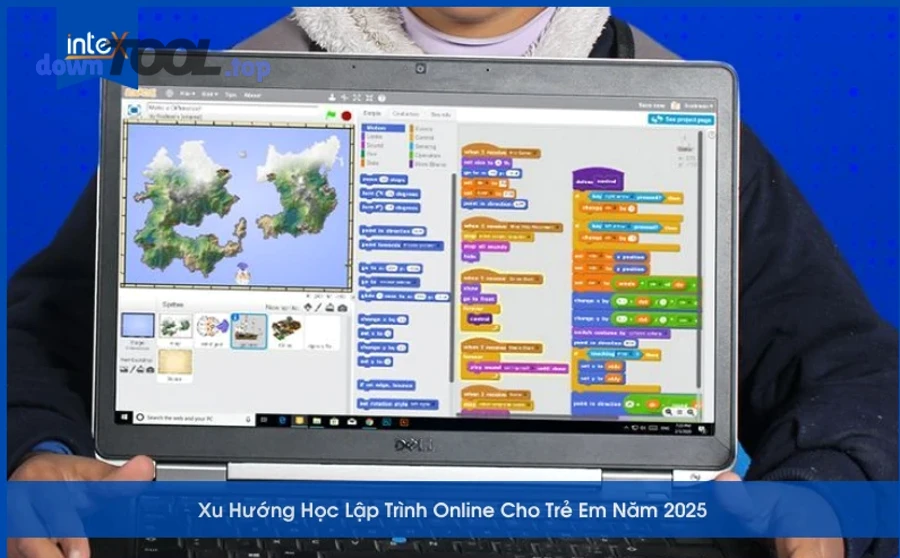Select the Delete scissors tool
The height and width of the screenshot is (558, 900).
click(344, 98)
